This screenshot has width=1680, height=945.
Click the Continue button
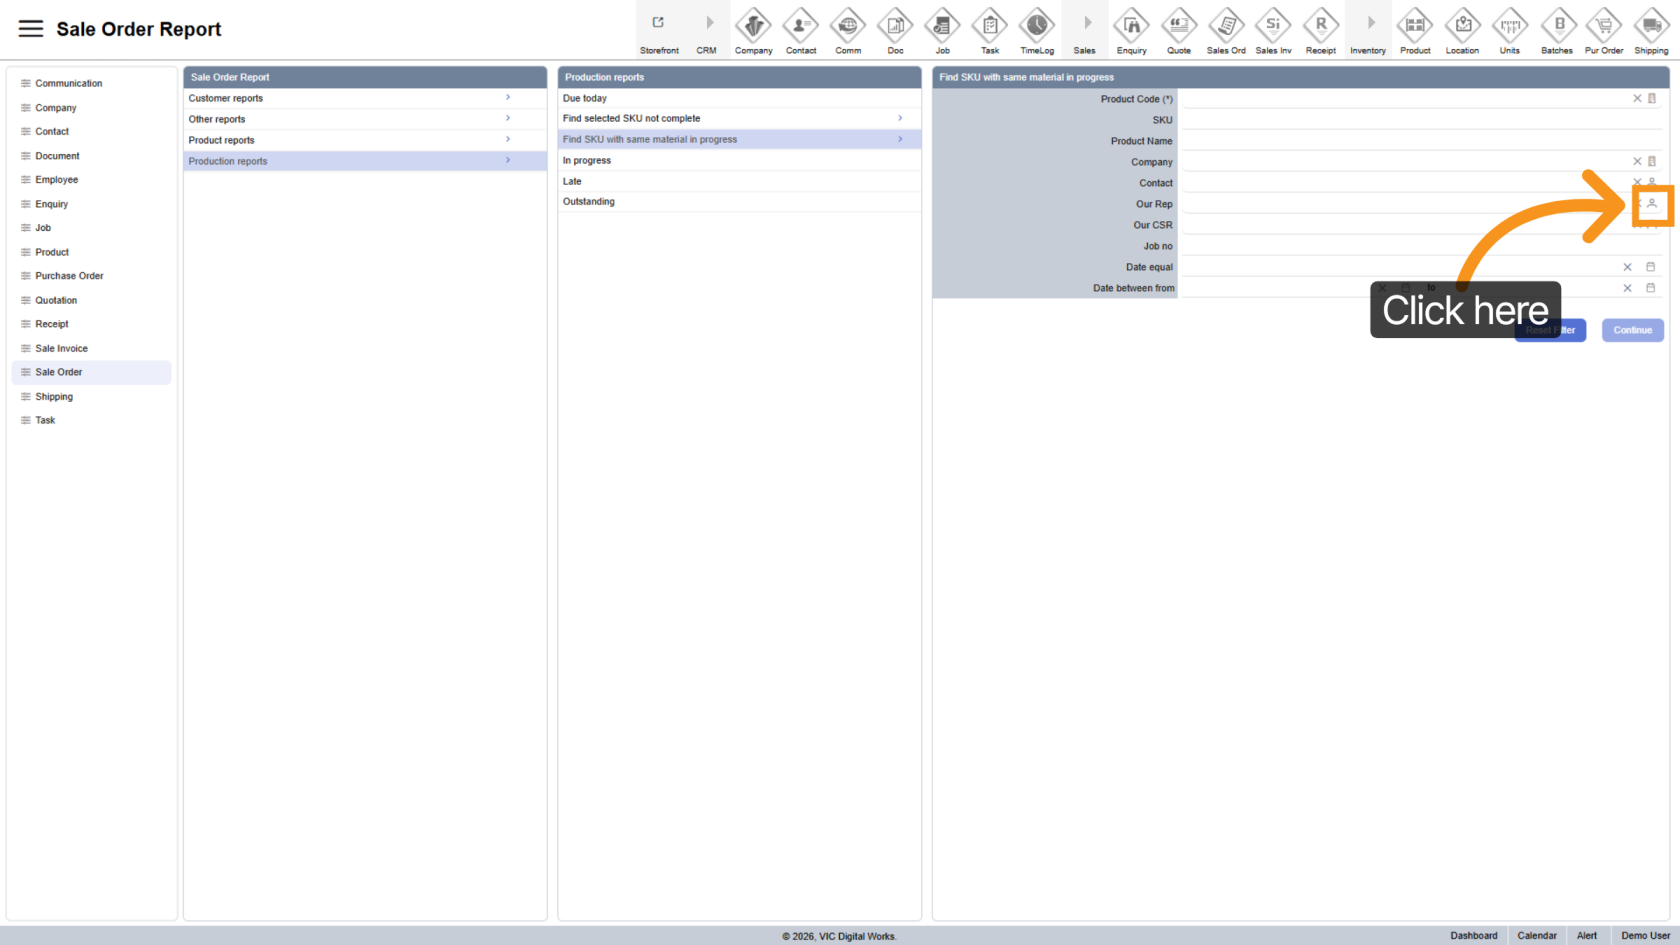[x=1632, y=330]
